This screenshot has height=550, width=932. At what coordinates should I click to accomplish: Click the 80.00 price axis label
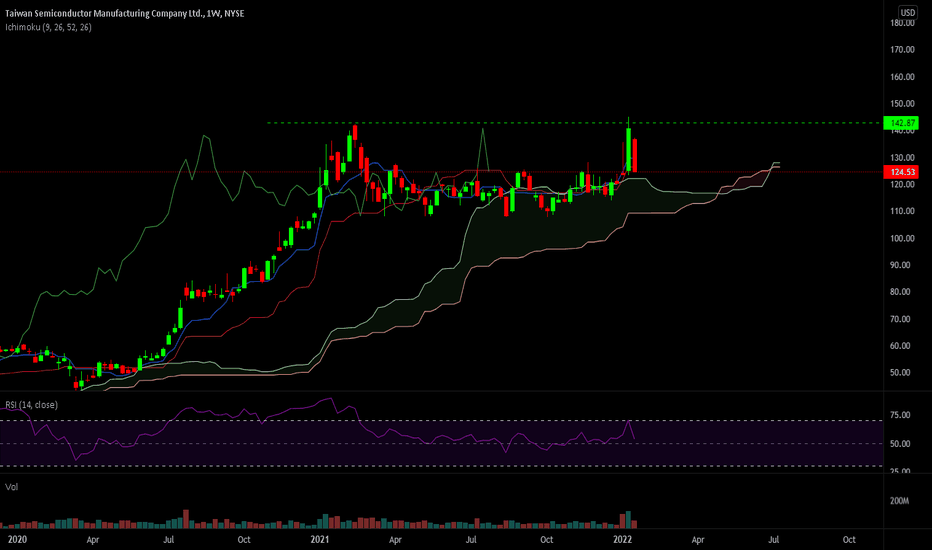click(x=900, y=292)
